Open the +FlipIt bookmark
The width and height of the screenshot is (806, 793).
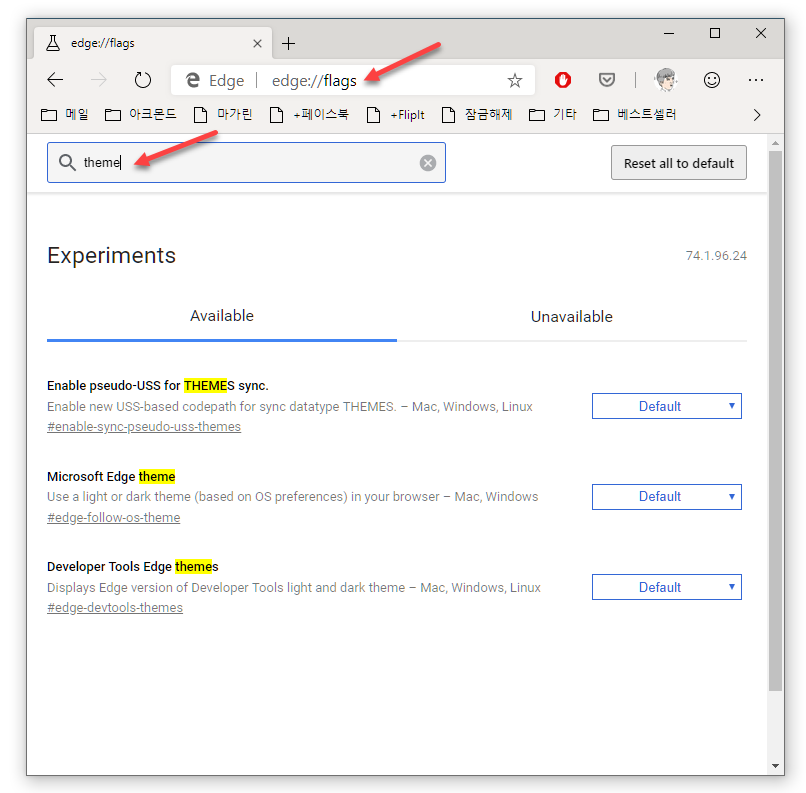[x=396, y=115]
